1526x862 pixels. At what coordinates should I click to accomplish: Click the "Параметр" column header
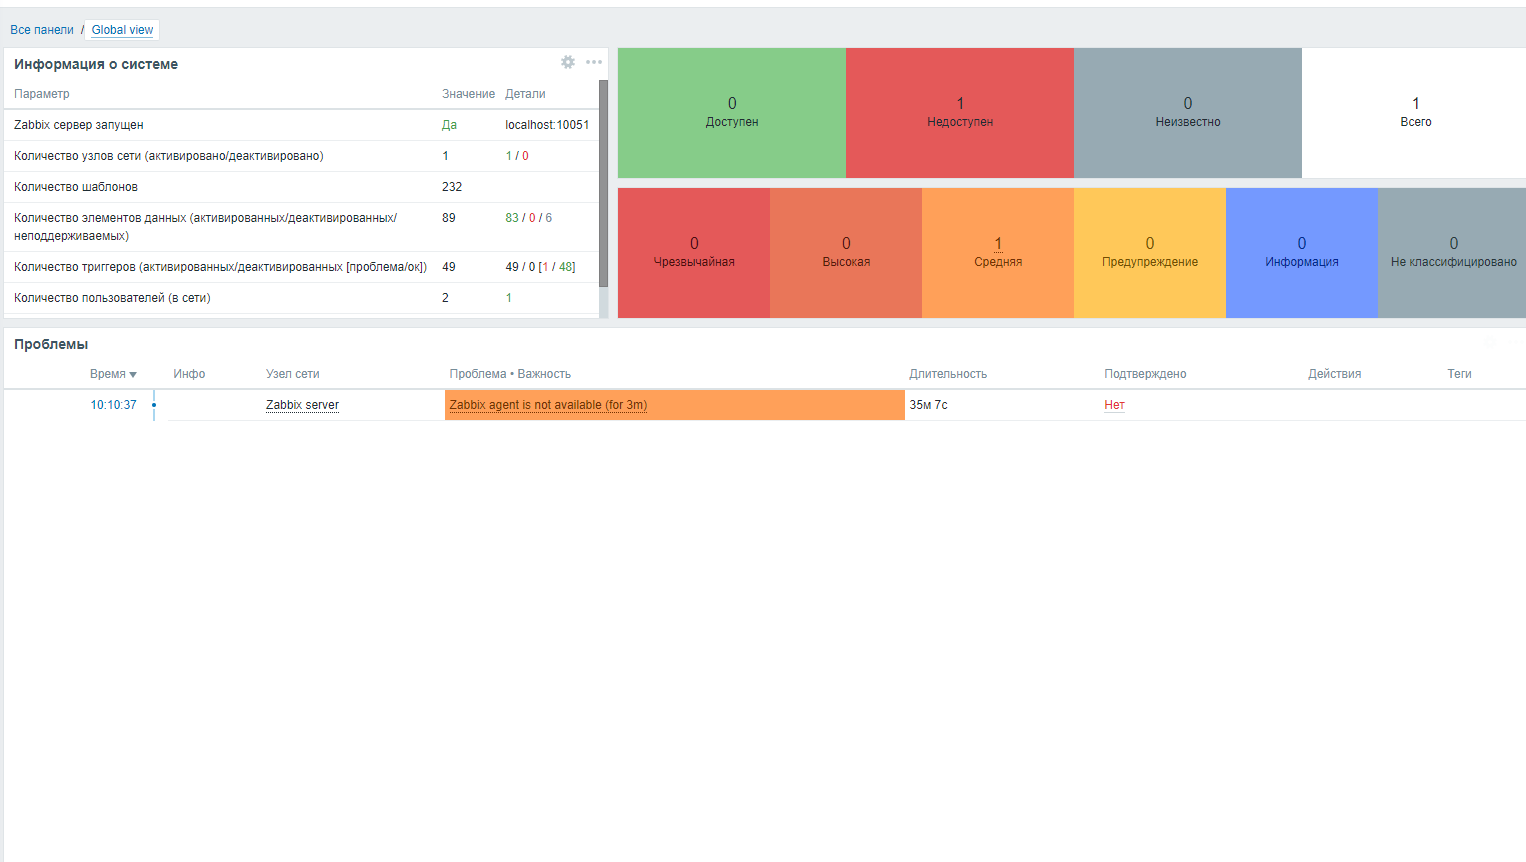click(42, 94)
